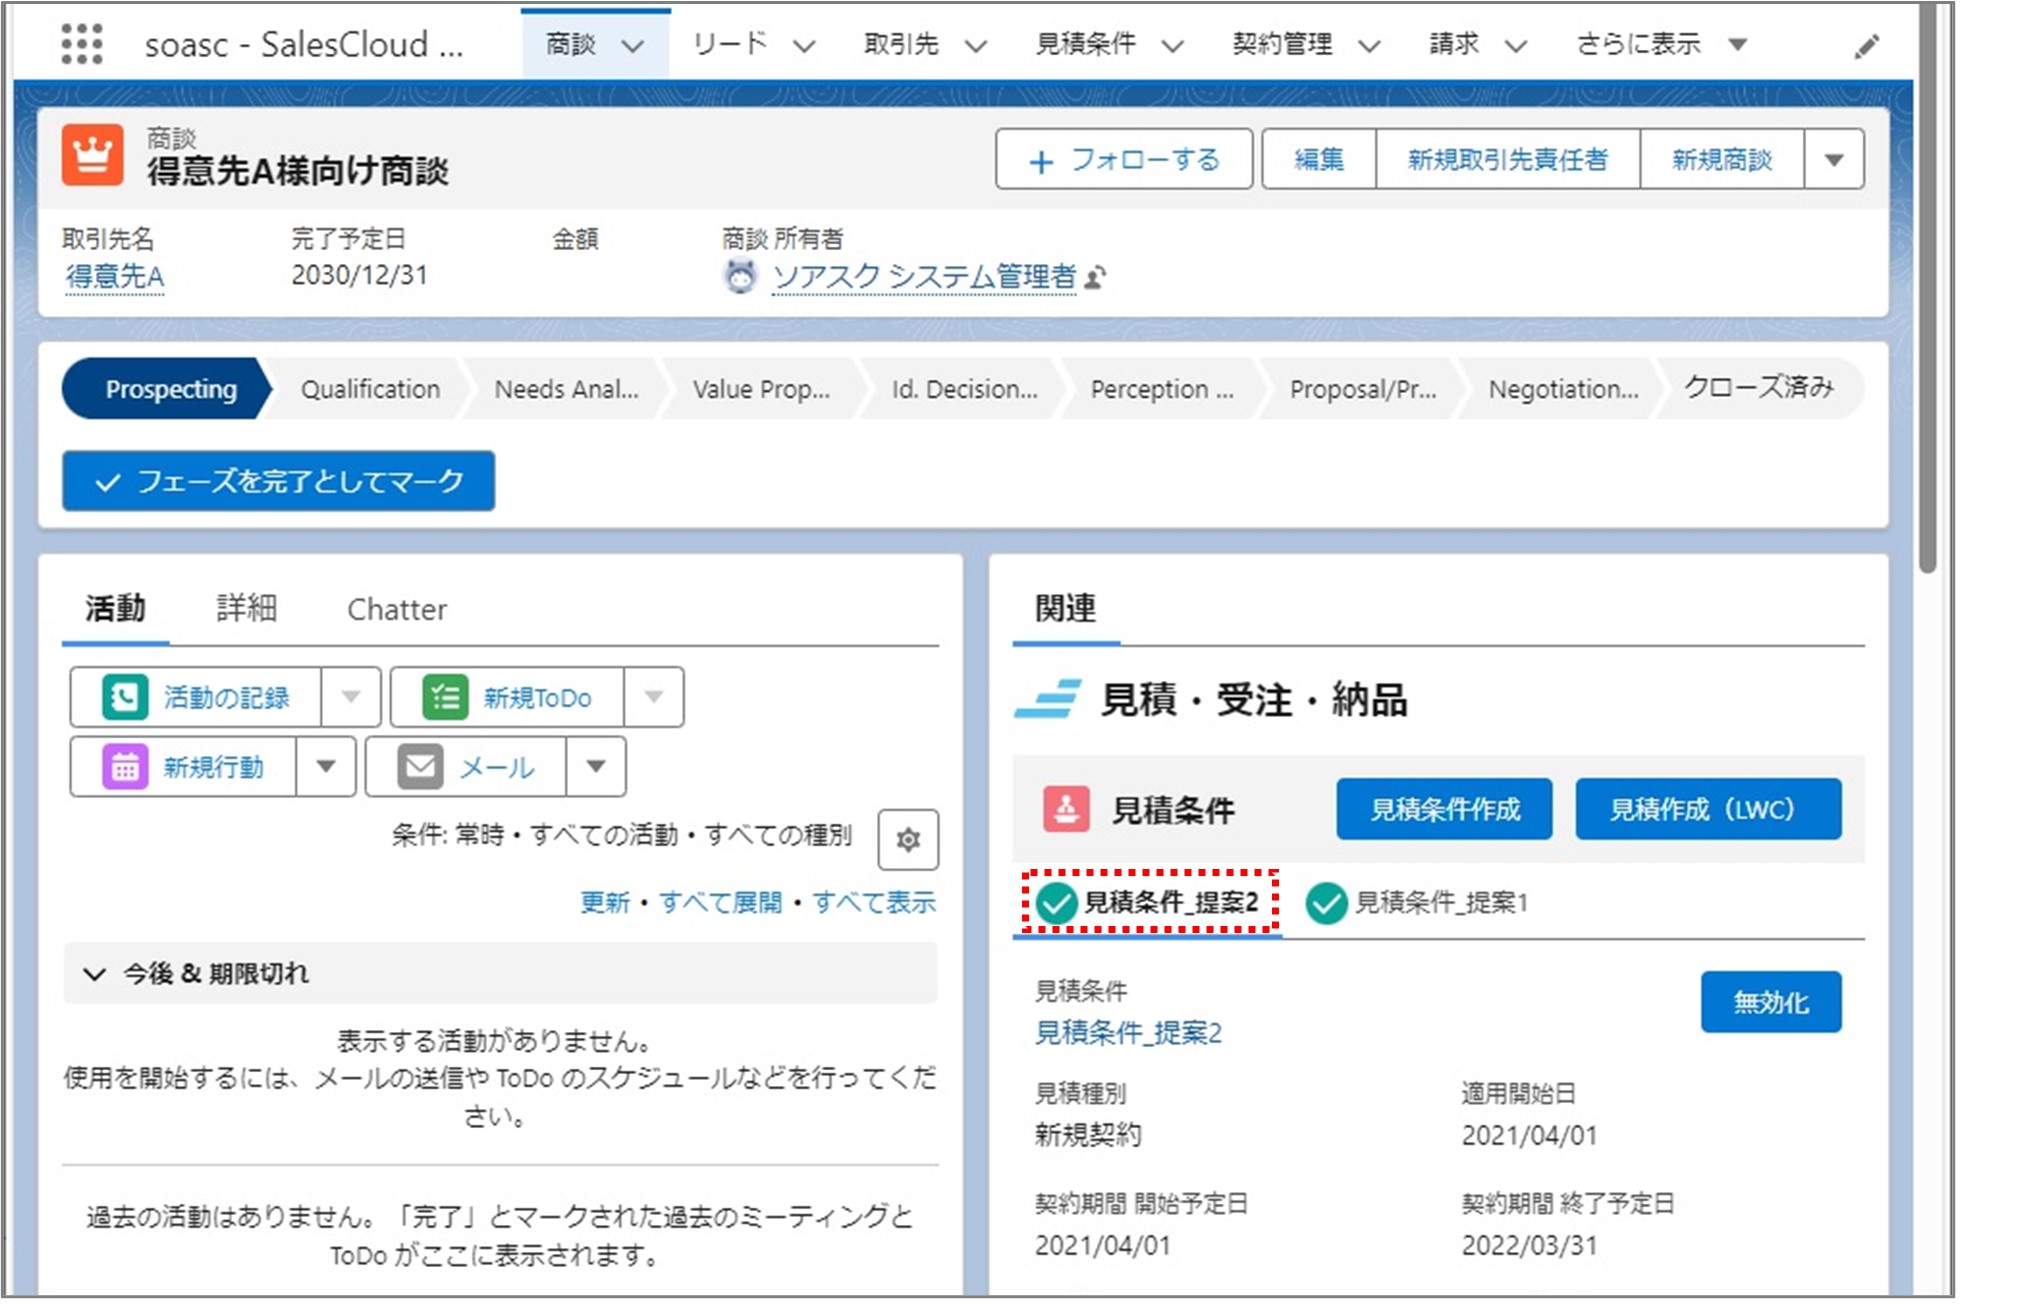
Task: Open the 見積条件_提案2 record link
Action: [1128, 1032]
